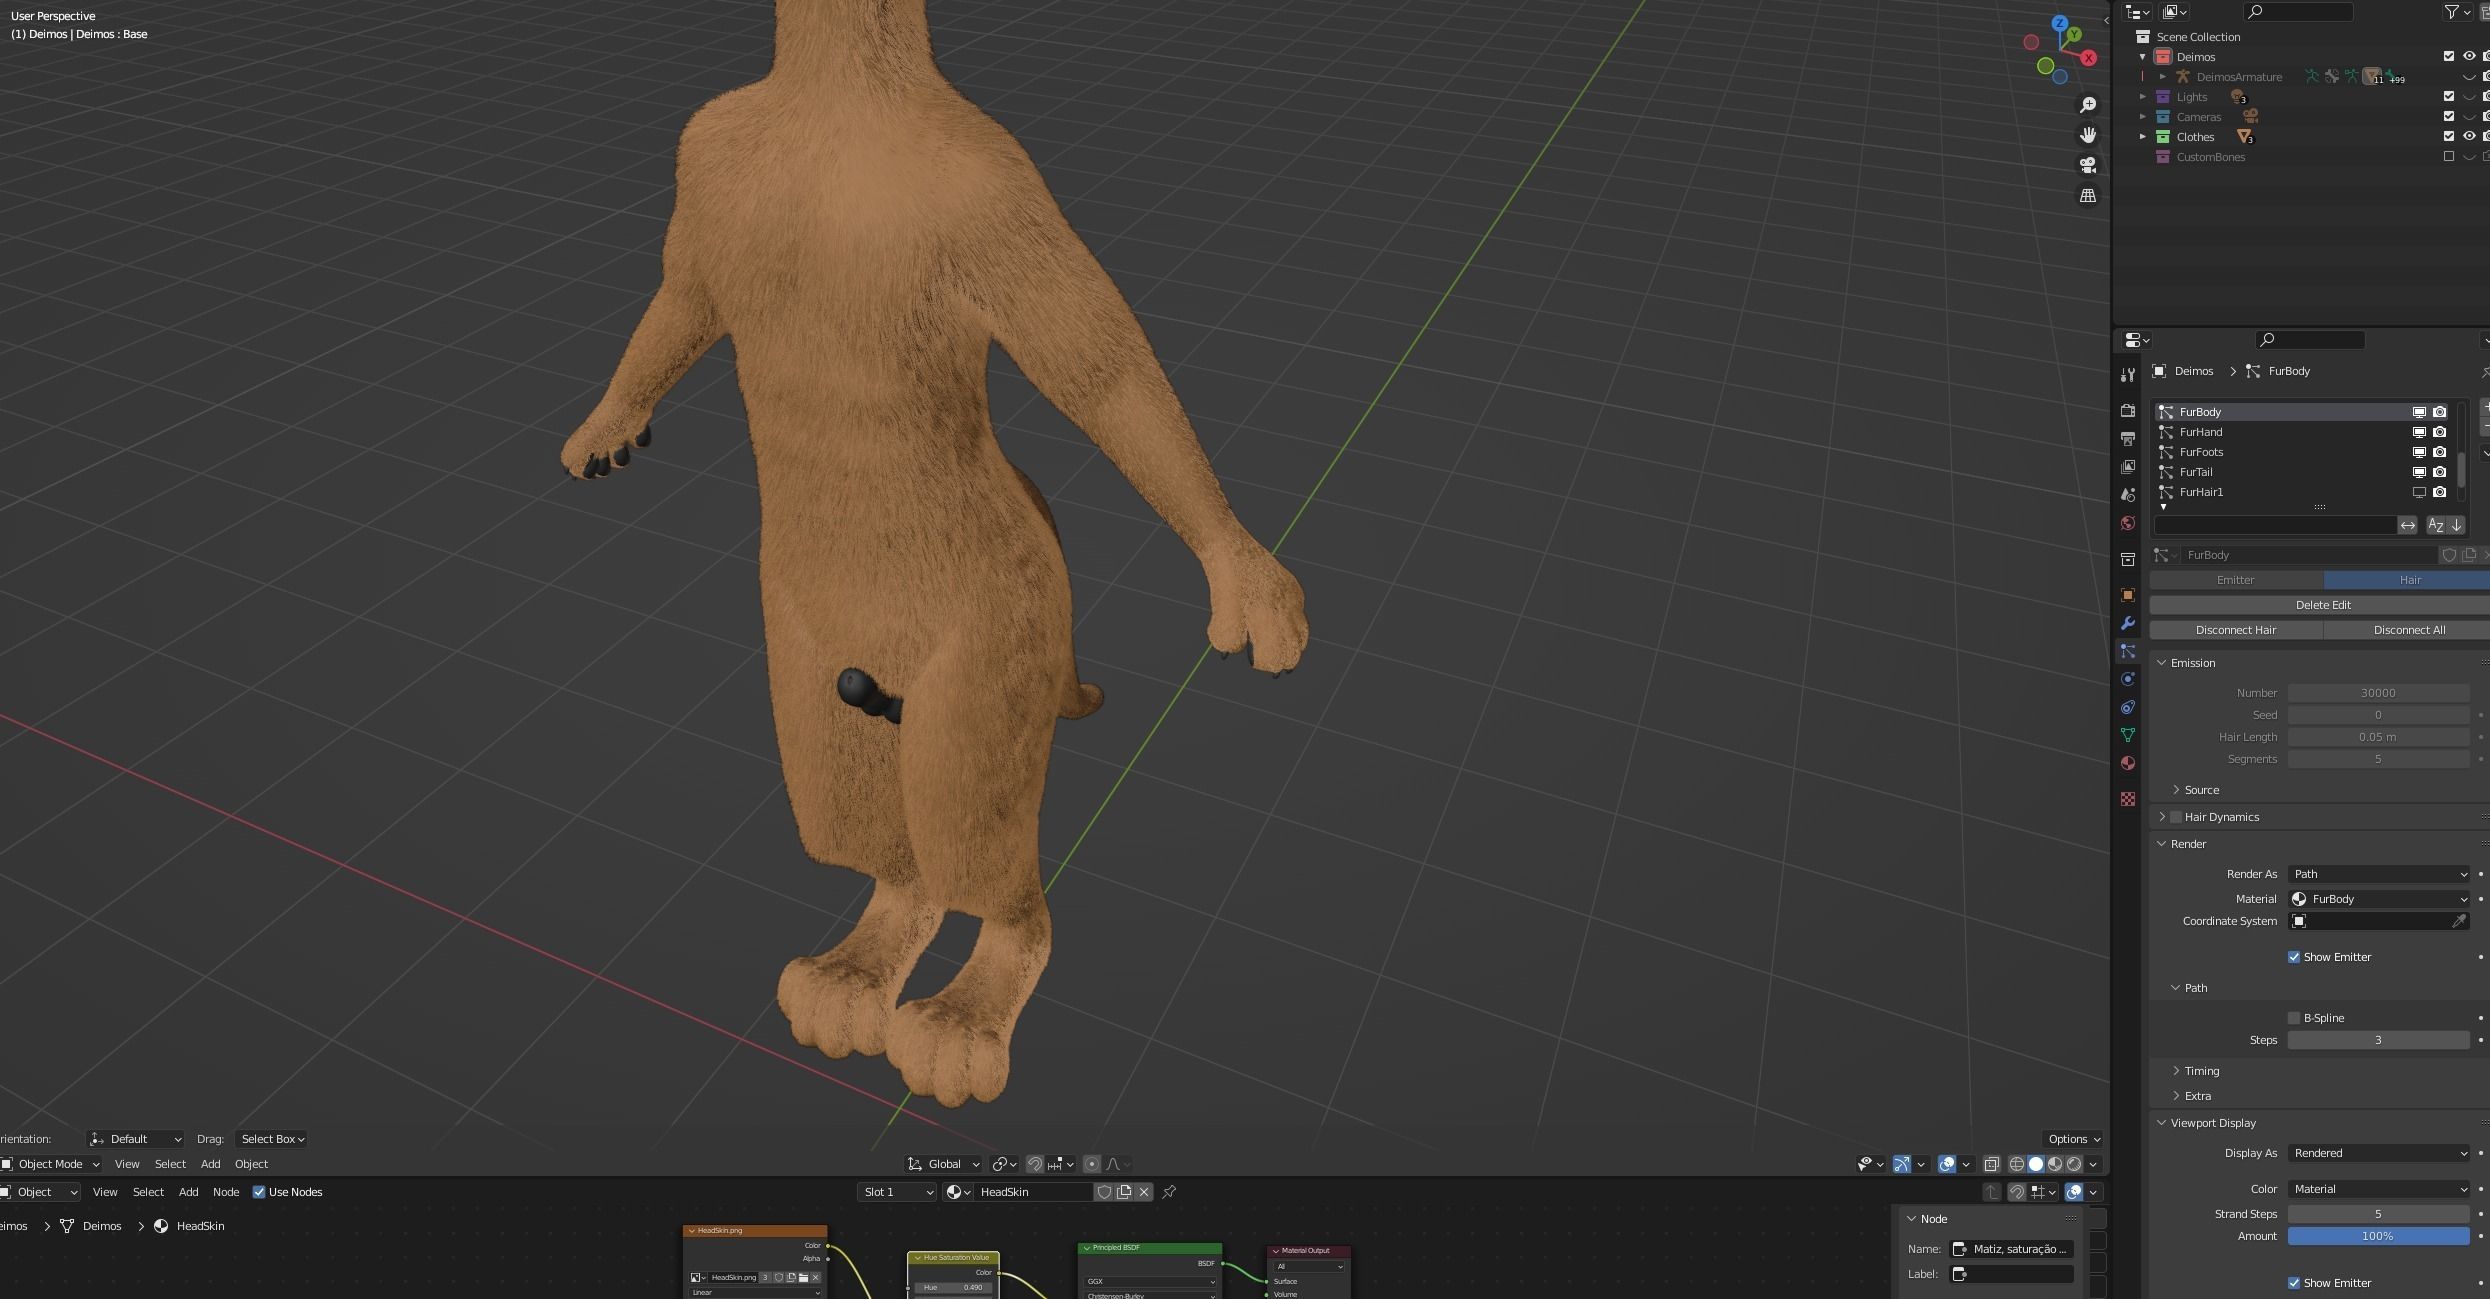Click the Amount 100% slider
The image size is (2490, 1299).
point(2379,1236)
